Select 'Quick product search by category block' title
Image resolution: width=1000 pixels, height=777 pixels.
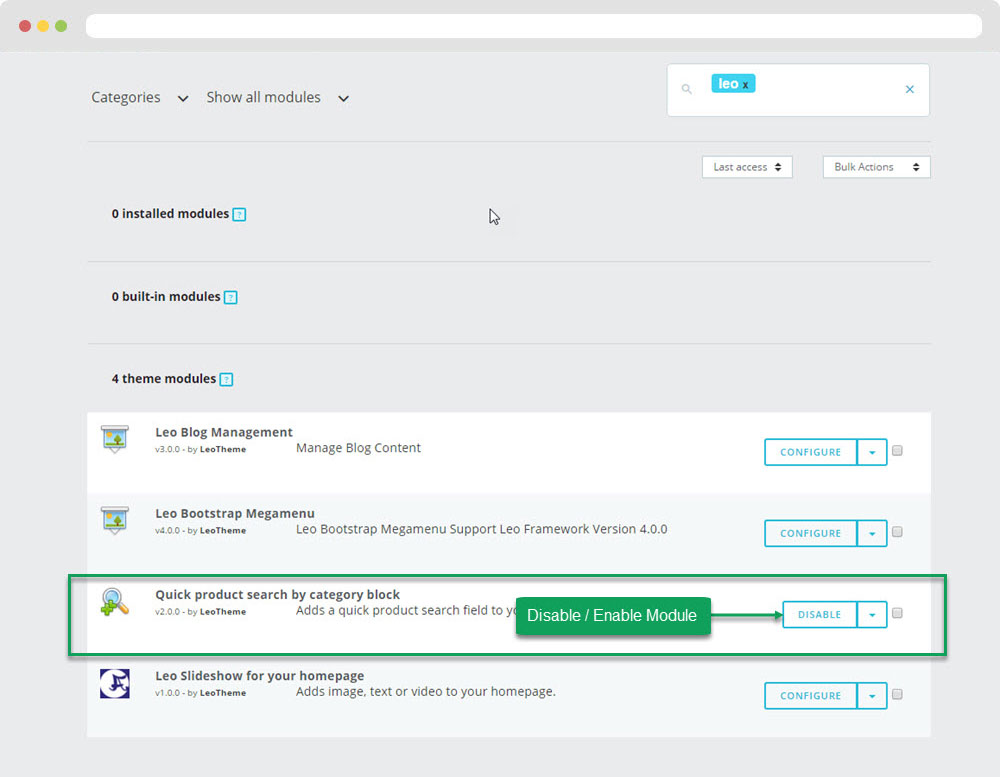coord(277,595)
